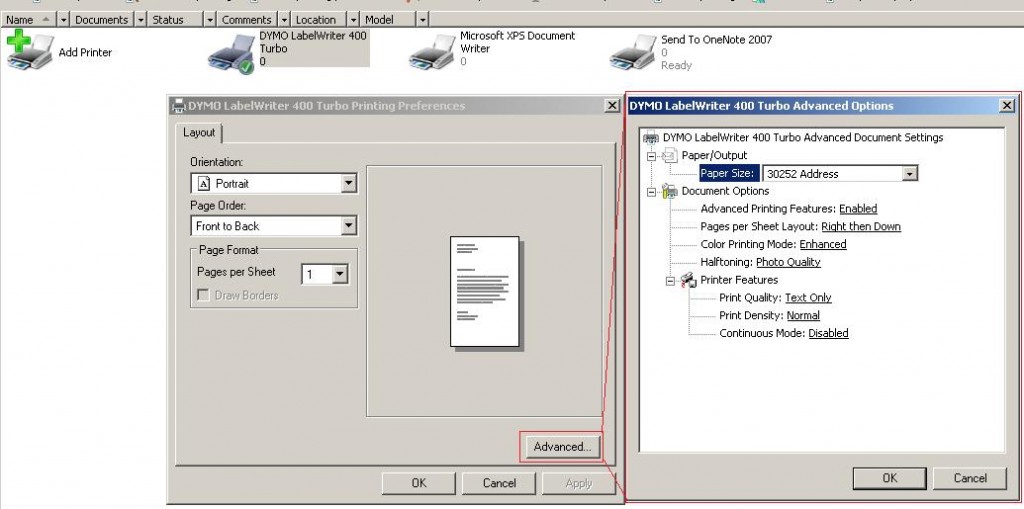1024x509 pixels.
Task: Sort by the Name column header
Action: tap(29, 20)
